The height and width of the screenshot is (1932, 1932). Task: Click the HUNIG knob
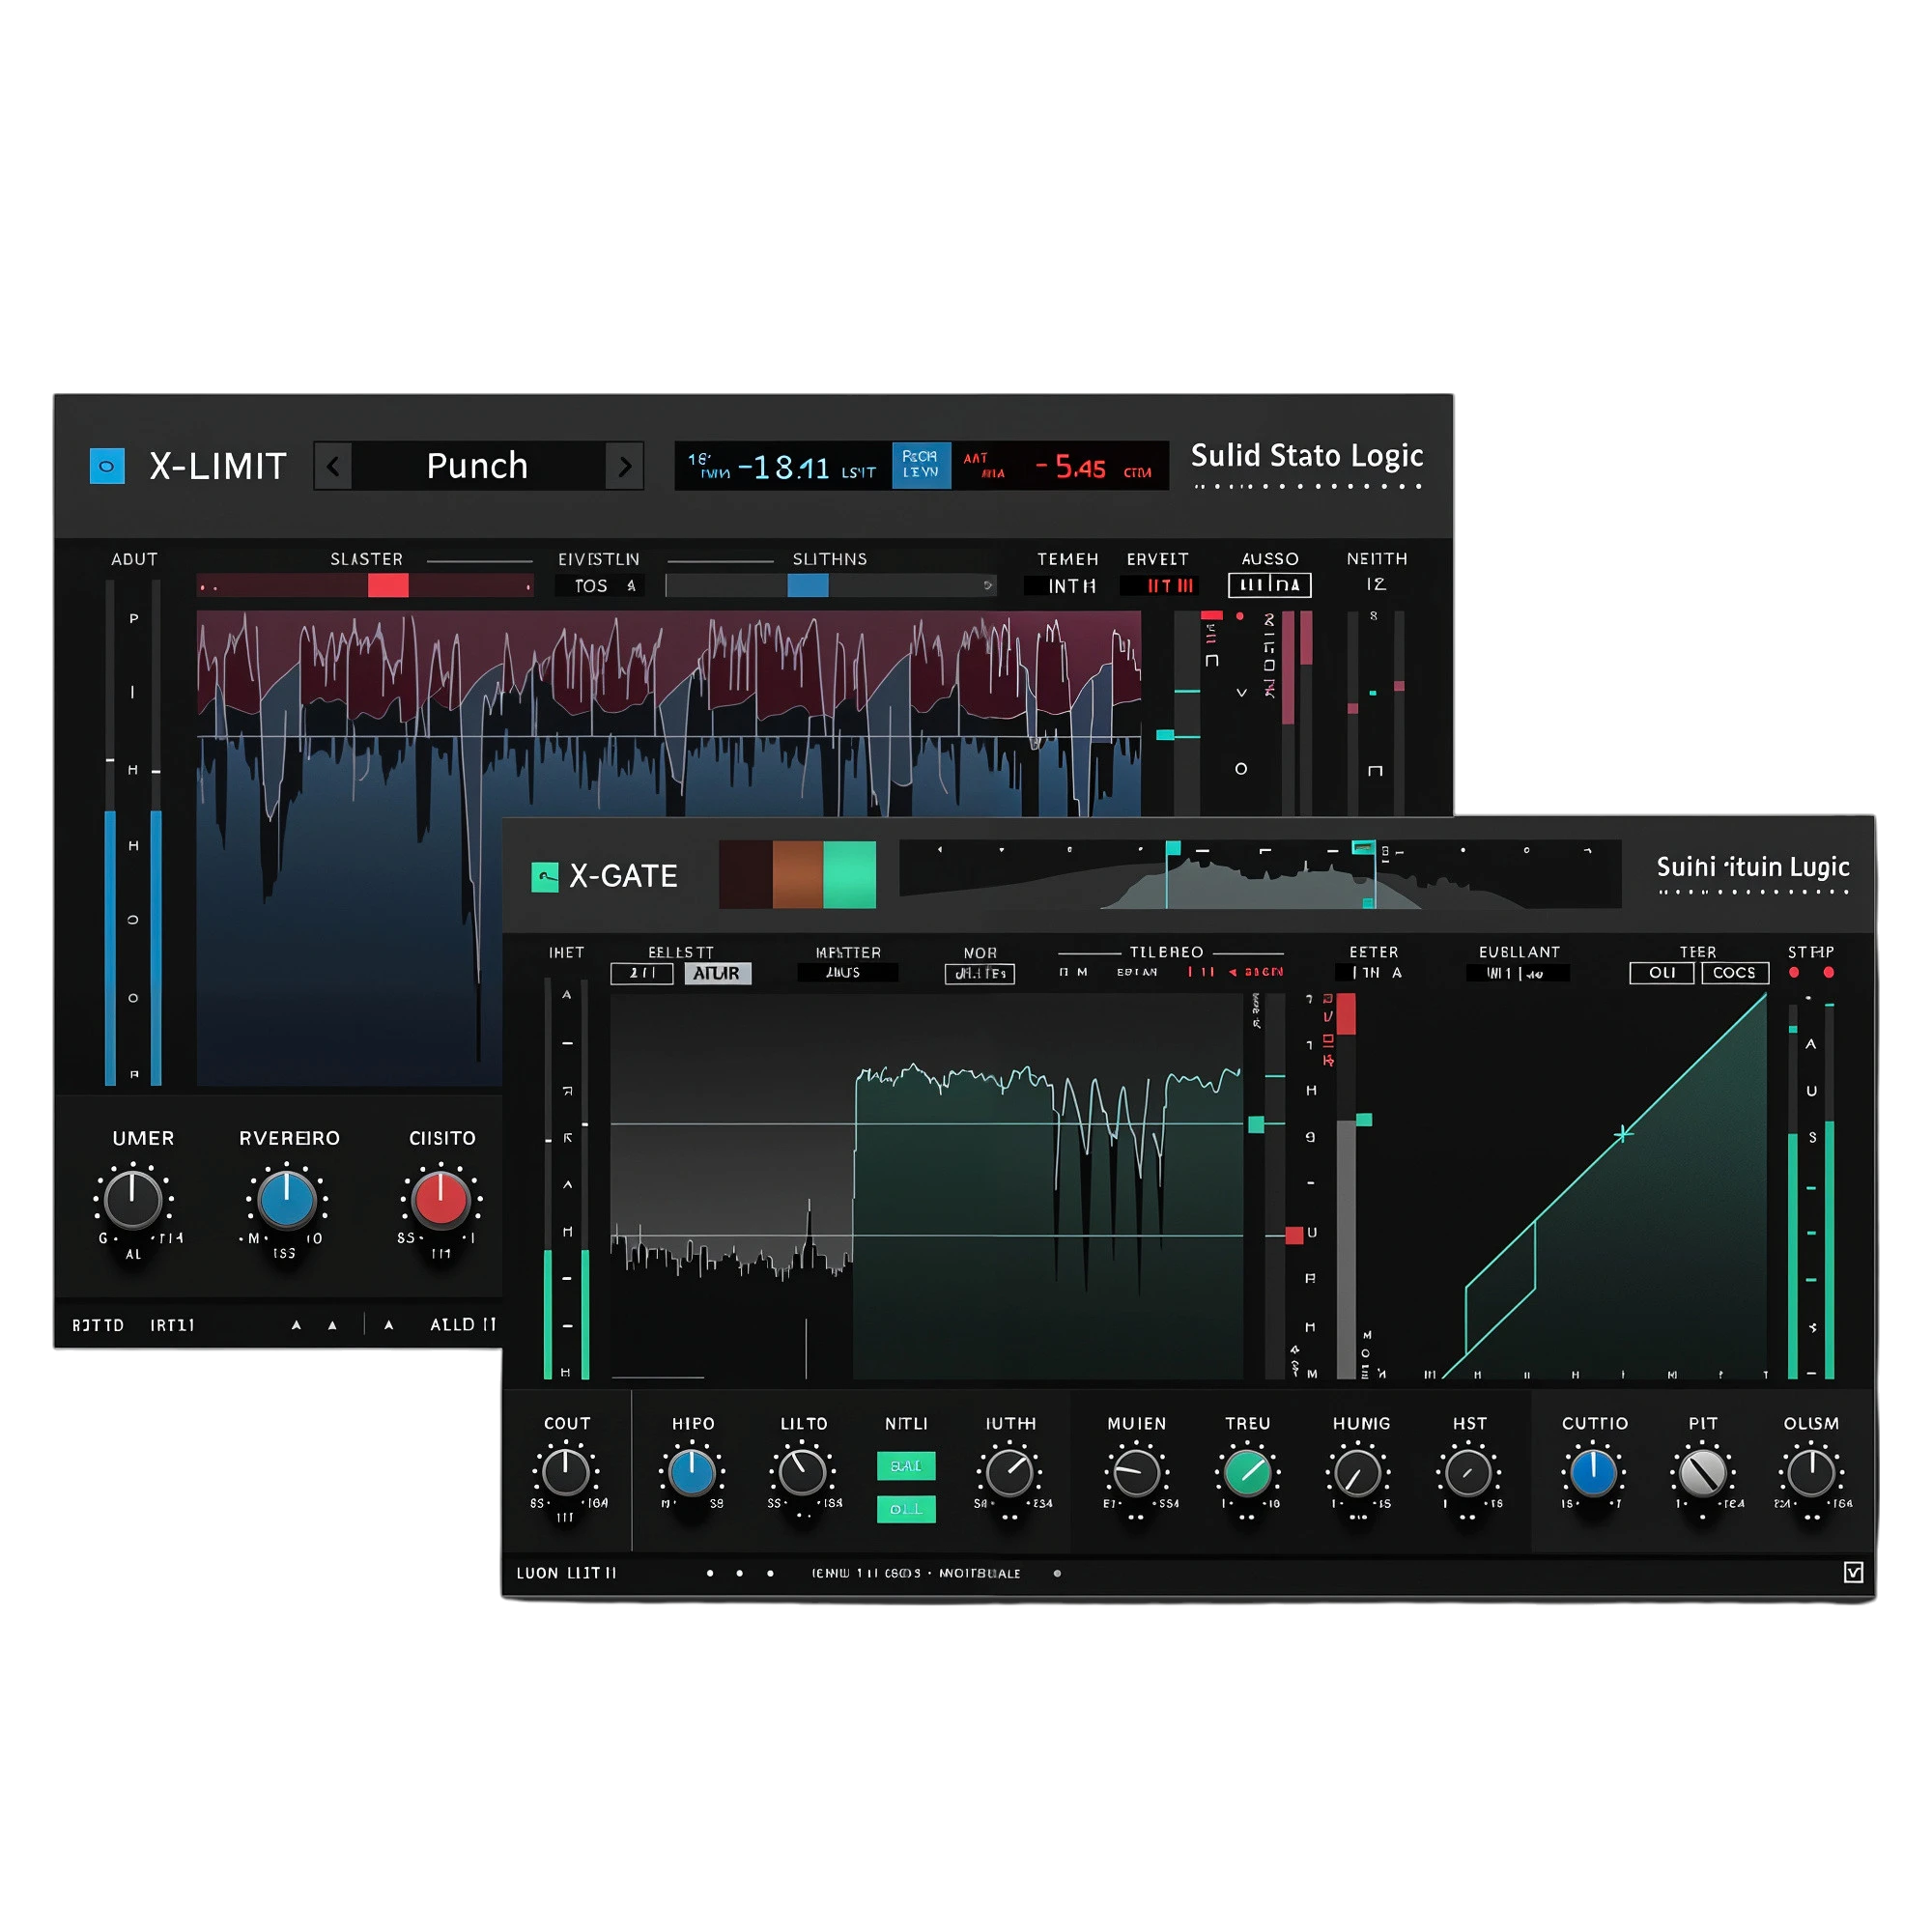tap(1359, 1473)
